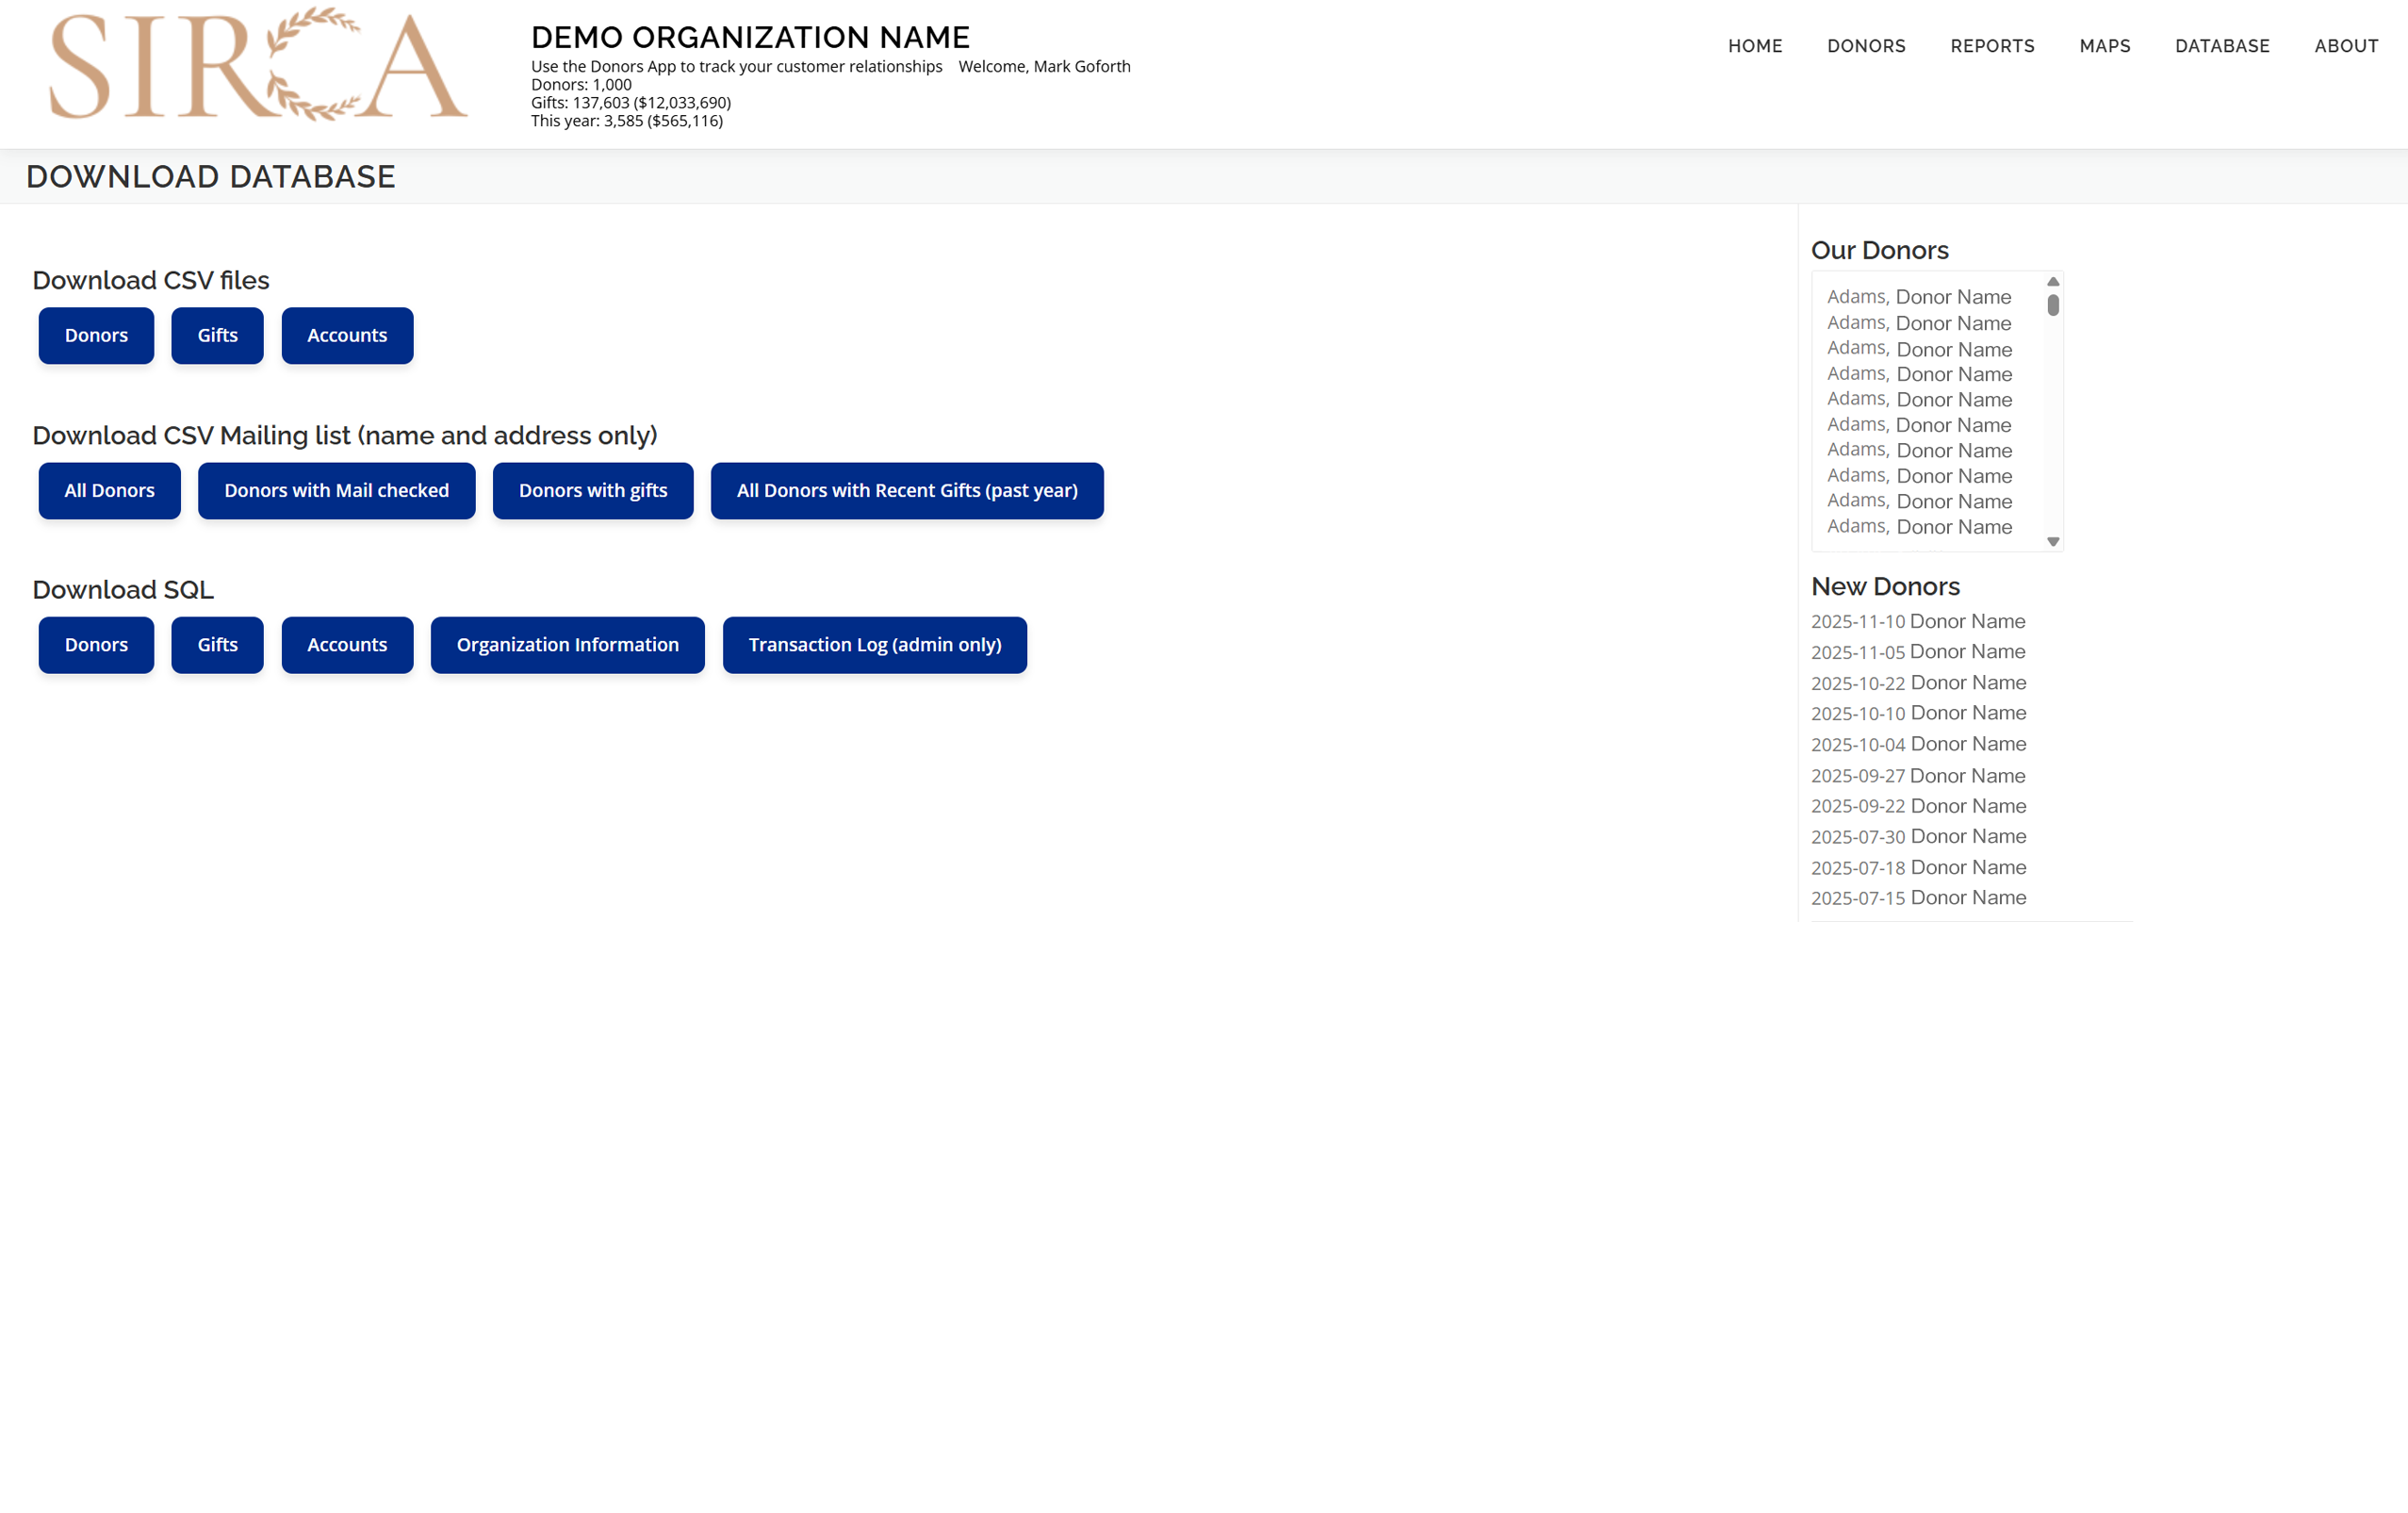Download All Donors mailing list

pyautogui.click(x=109, y=490)
